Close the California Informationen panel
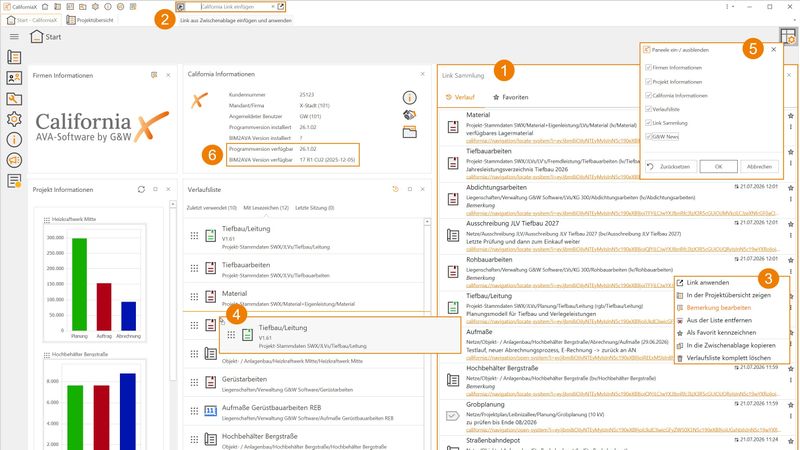The height and width of the screenshot is (450, 800). 422,74
